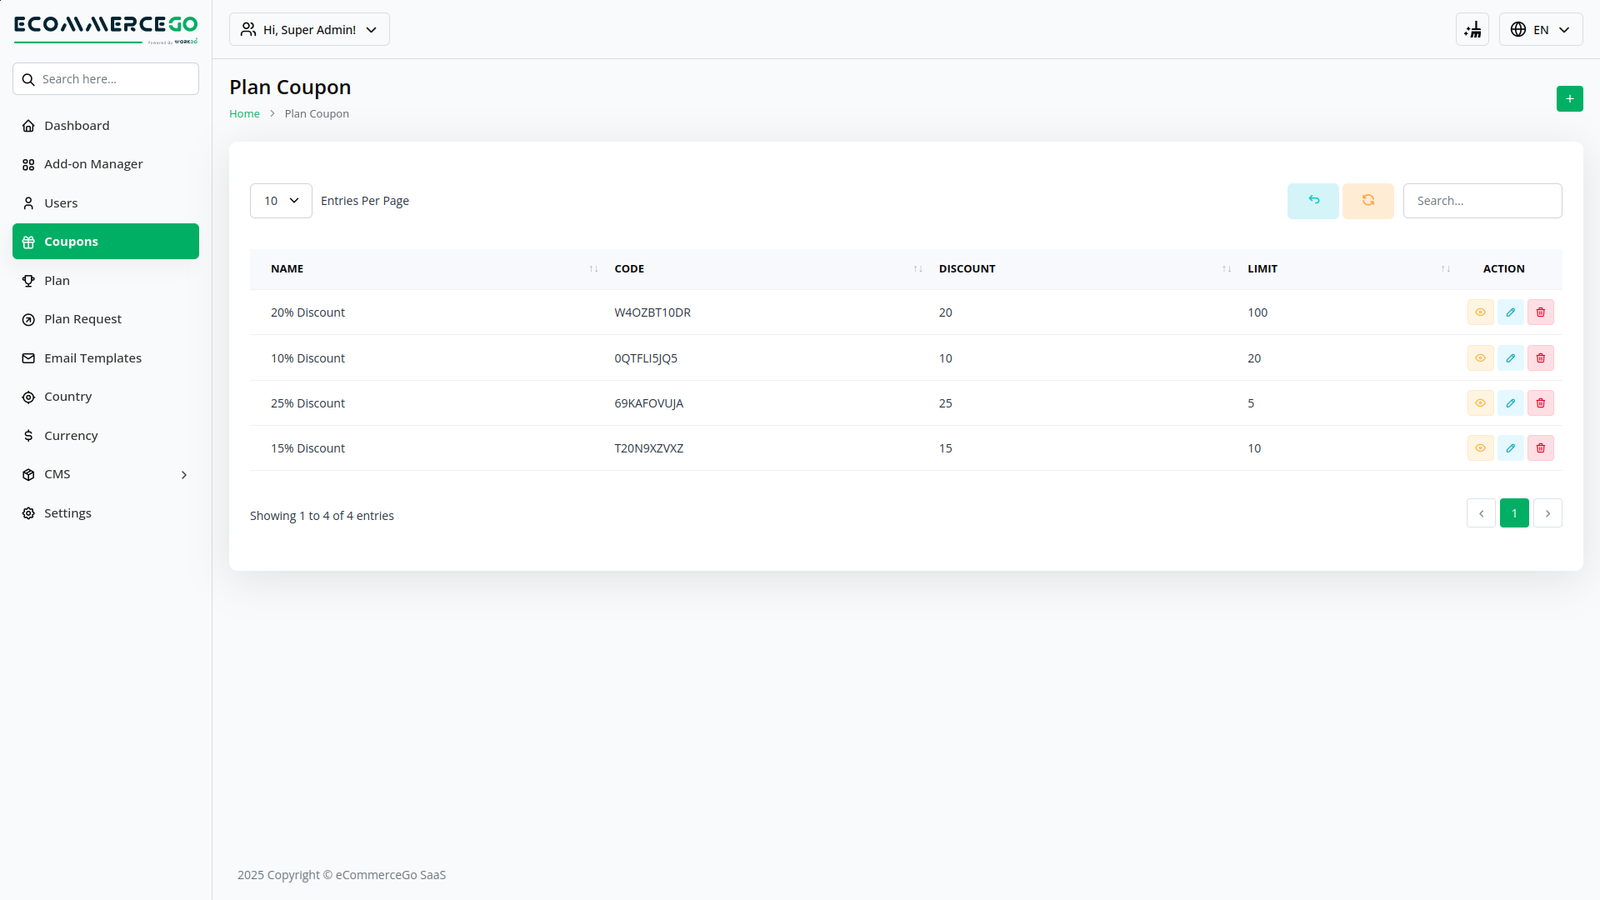Viewport: 1600px width, 900px height.
Task: Edit the 25% Discount coupon
Action: [x=1510, y=404]
